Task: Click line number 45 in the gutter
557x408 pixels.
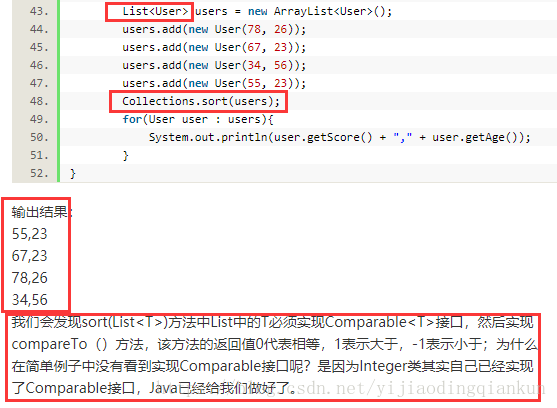Action: [39, 48]
